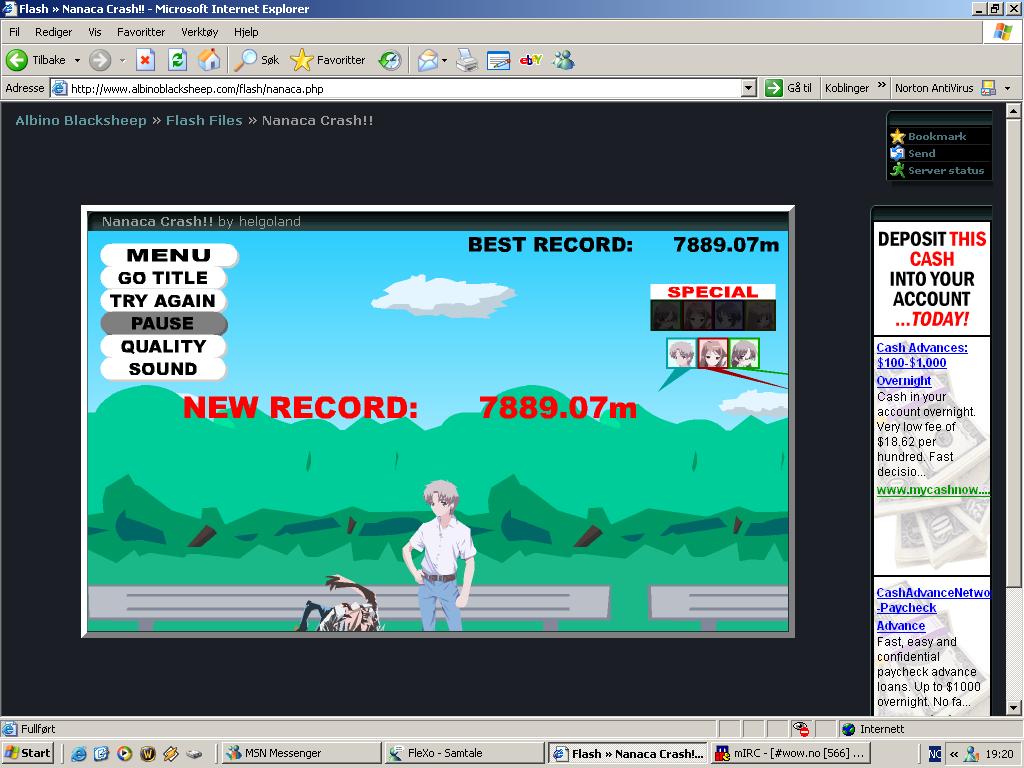Viewport: 1024px width, 768px height.
Task: Click the popup blocked status bar icon
Action: tap(801, 729)
